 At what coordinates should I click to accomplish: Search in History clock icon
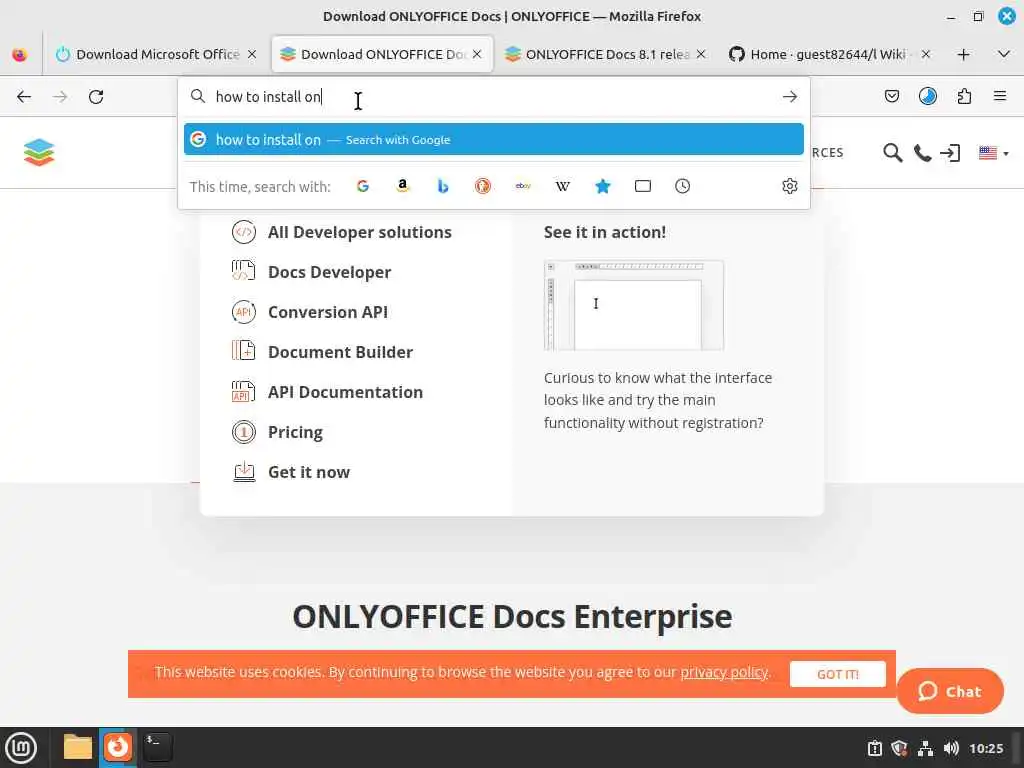coord(682,186)
